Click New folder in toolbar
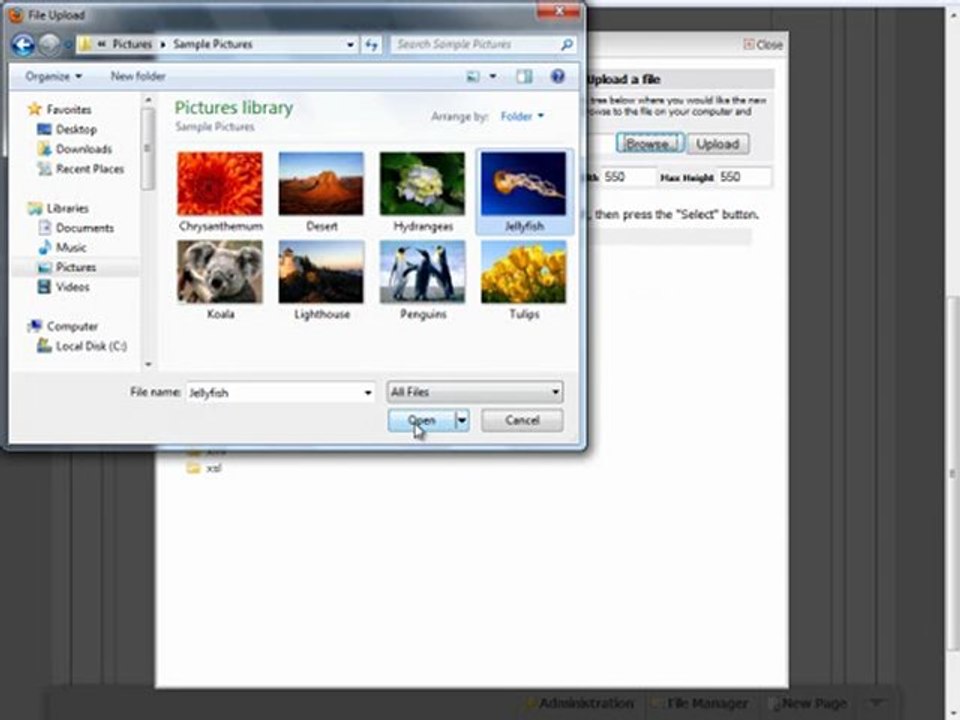Viewport: 960px width, 720px height. pos(138,77)
